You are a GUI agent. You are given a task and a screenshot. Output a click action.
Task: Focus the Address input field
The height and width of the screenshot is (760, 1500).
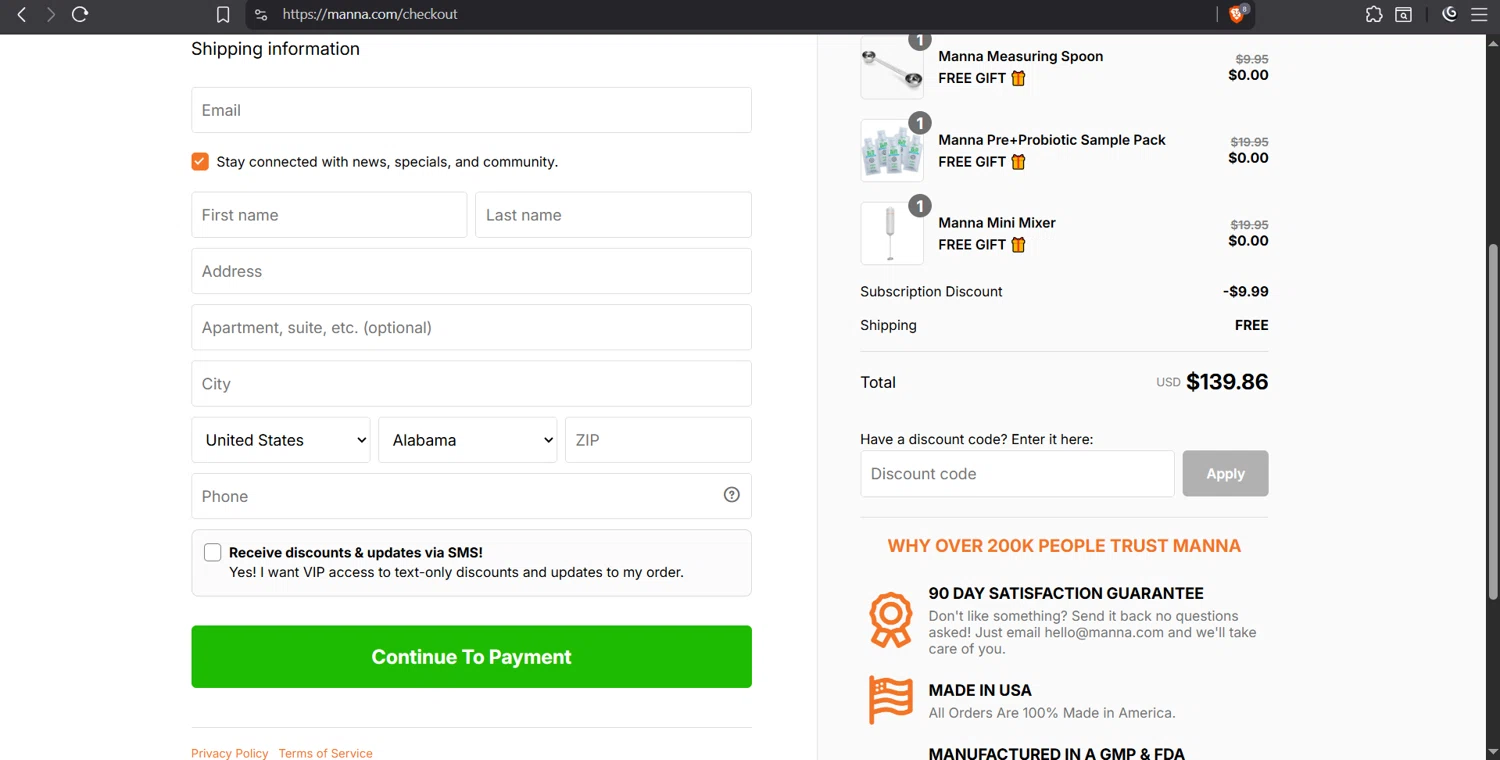coord(471,271)
